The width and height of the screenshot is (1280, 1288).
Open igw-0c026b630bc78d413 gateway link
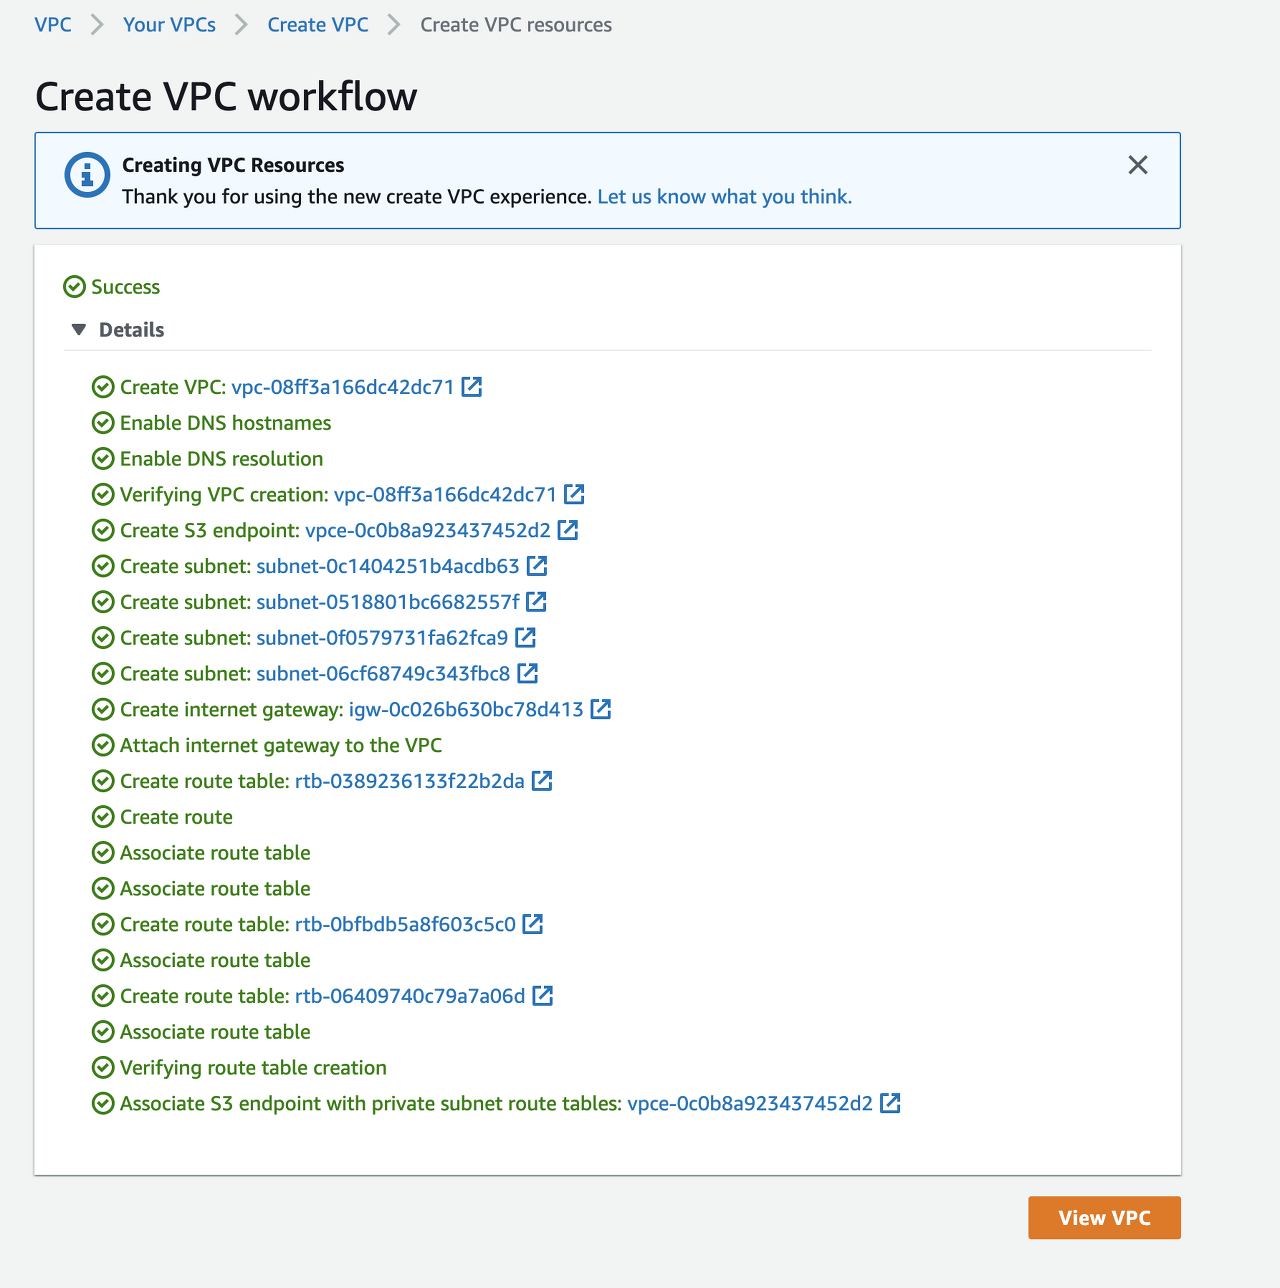pos(466,709)
